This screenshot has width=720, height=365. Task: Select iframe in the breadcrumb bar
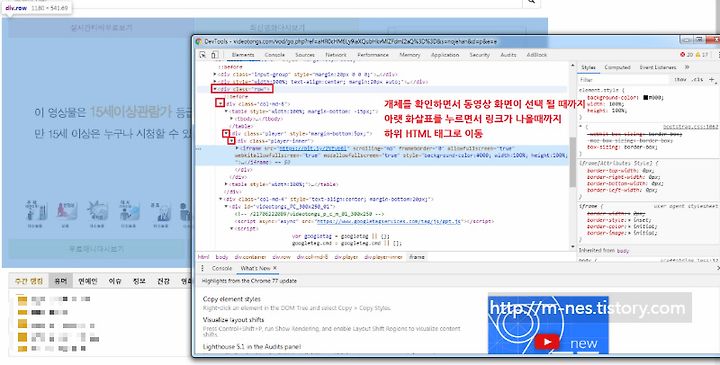(416, 257)
